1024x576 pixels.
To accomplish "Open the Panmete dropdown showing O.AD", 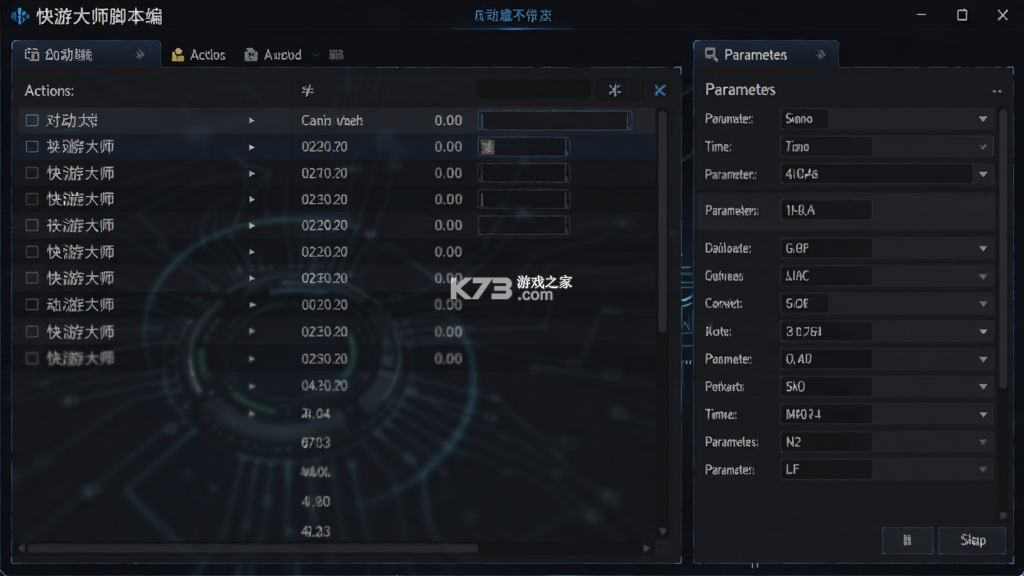I will point(983,359).
